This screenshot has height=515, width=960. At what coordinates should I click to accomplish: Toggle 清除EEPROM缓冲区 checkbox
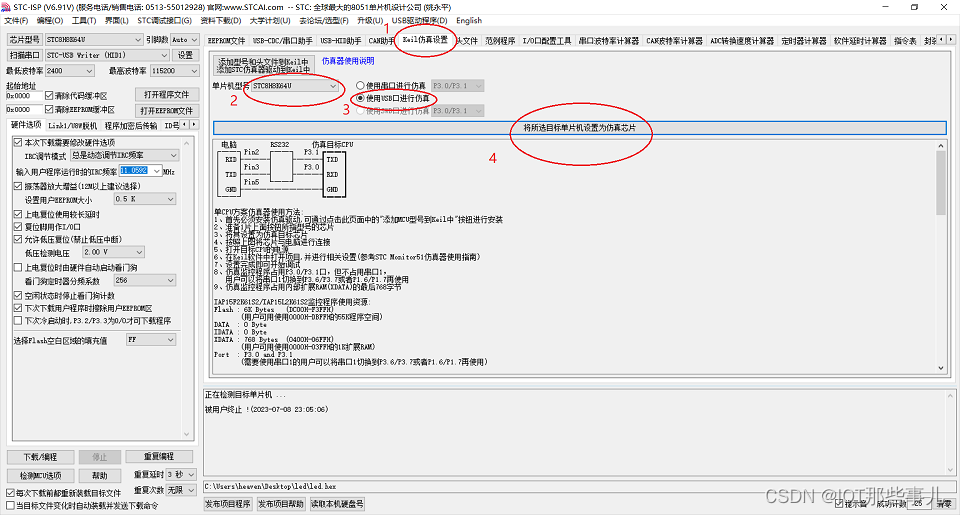click(x=49, y=110)
